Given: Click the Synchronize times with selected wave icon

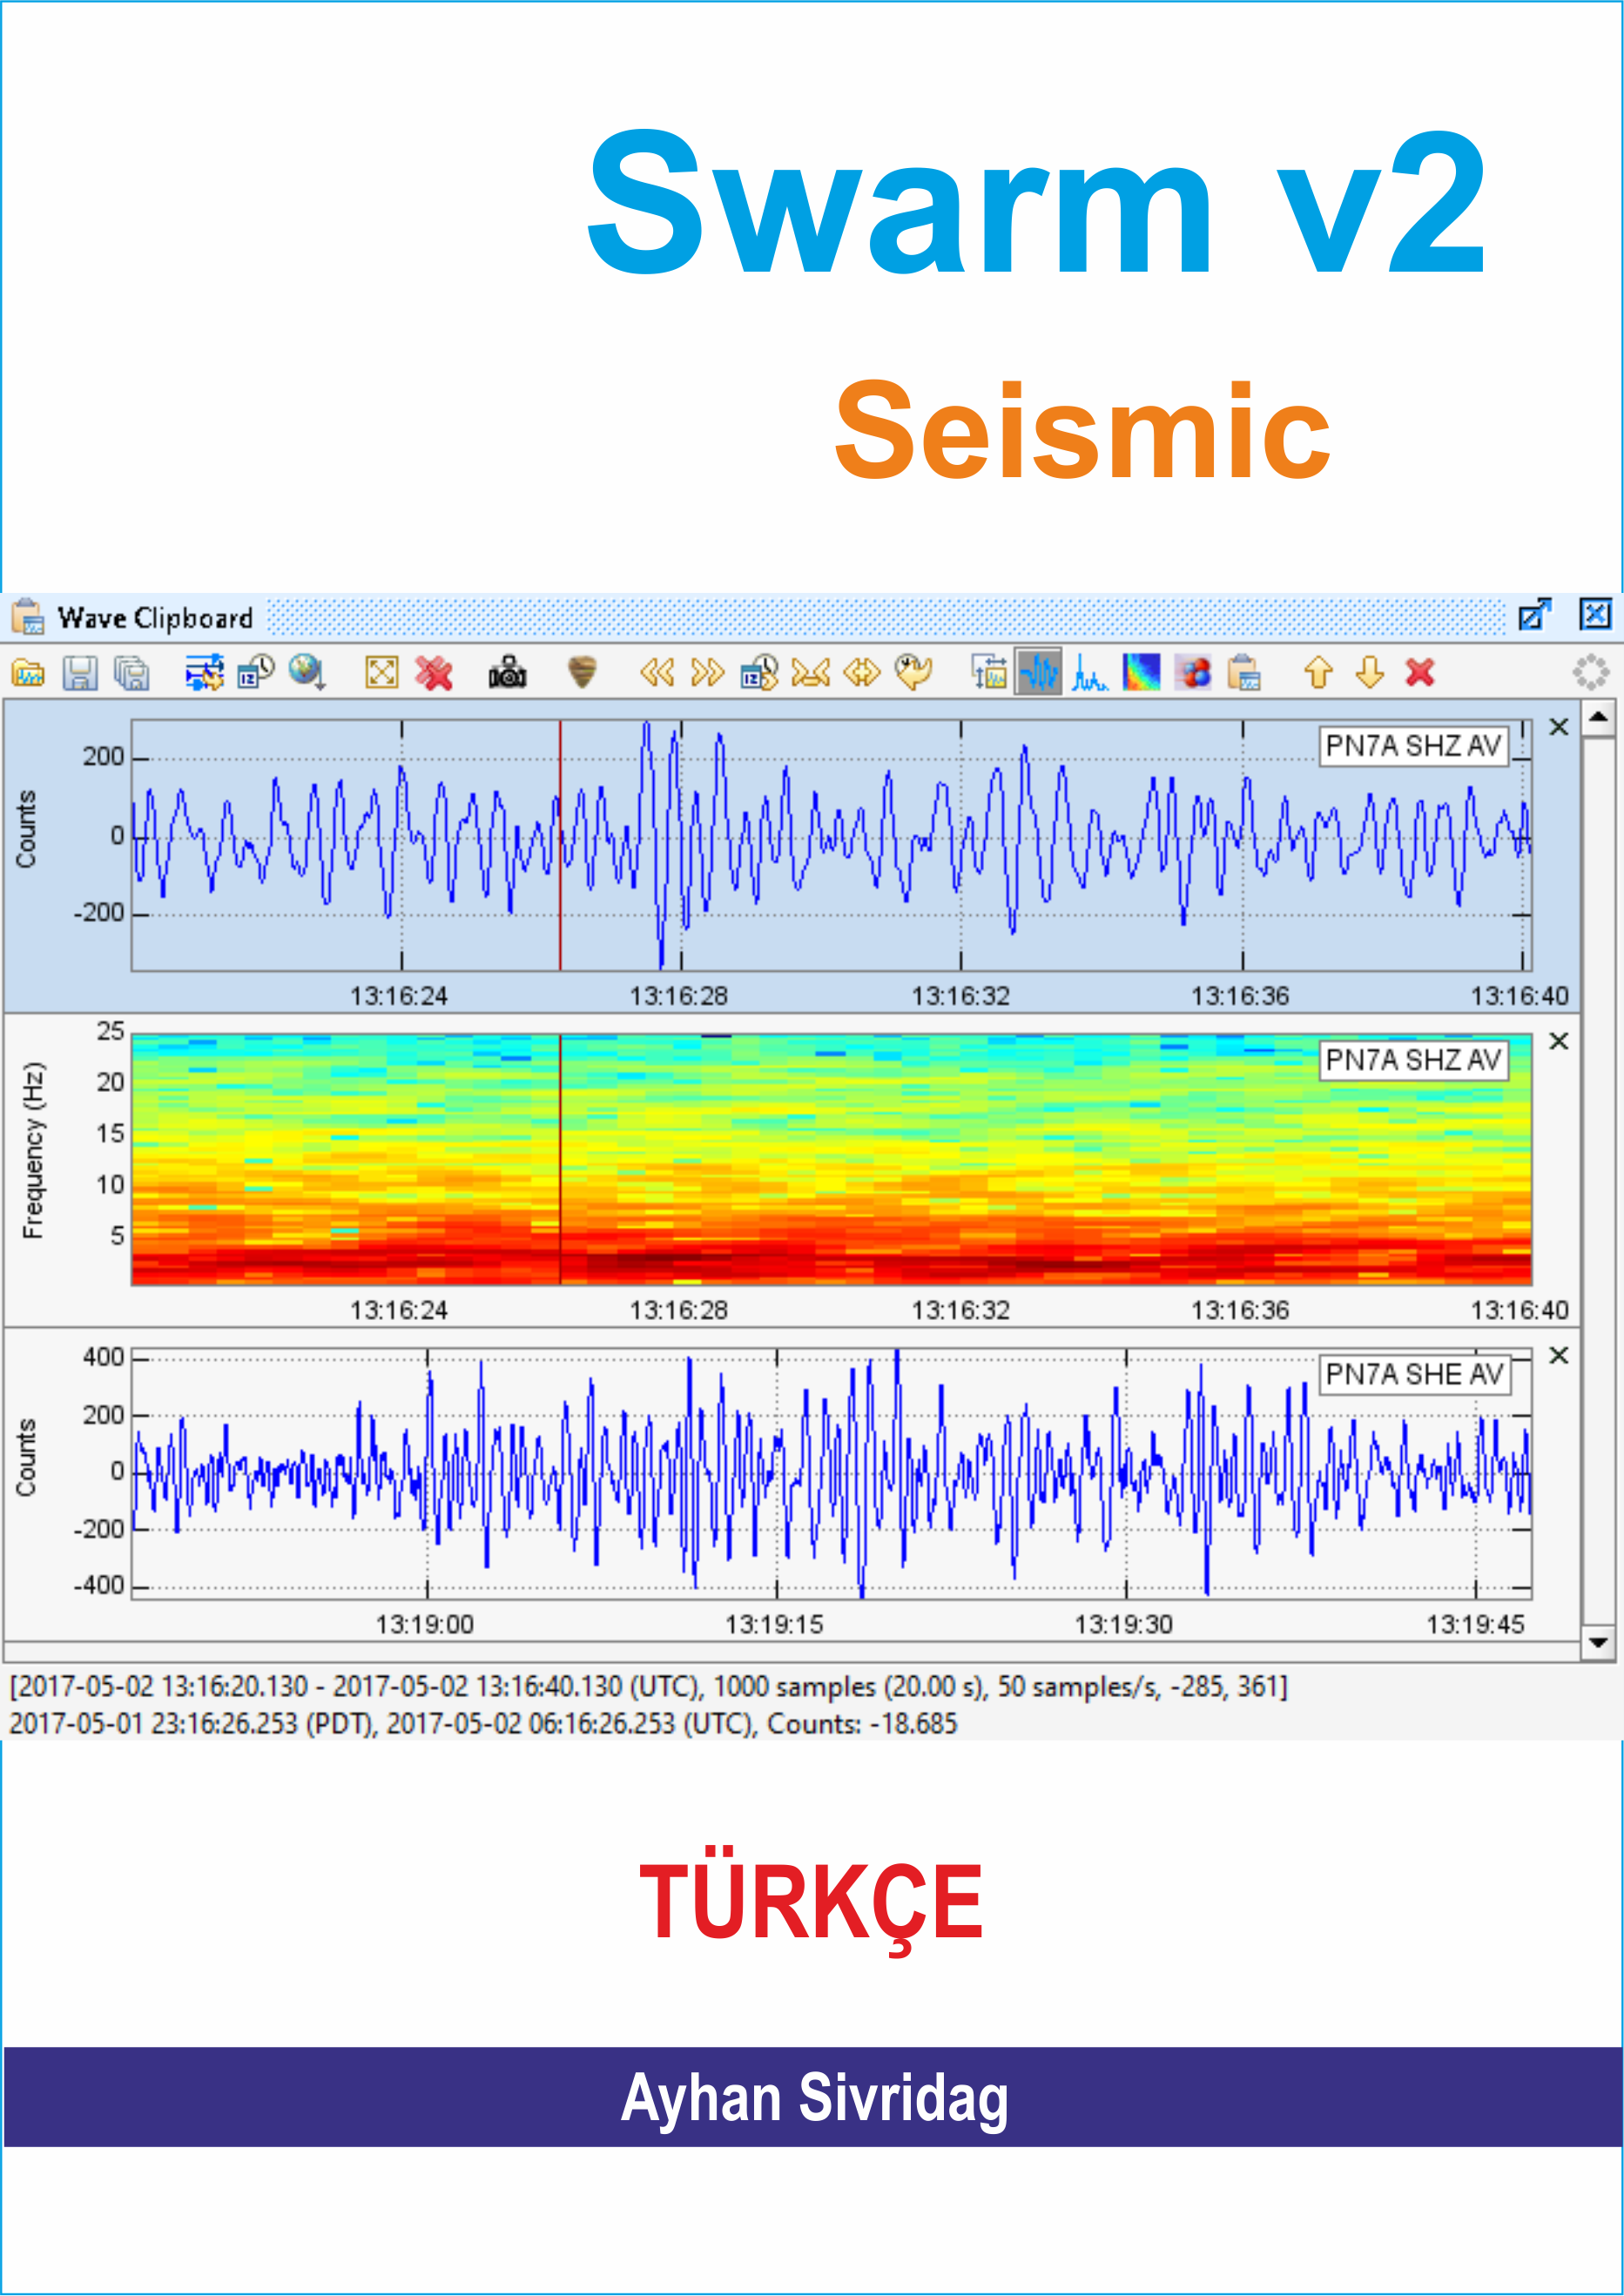Looking at the screenshot, I should click(x=204, y=673).
